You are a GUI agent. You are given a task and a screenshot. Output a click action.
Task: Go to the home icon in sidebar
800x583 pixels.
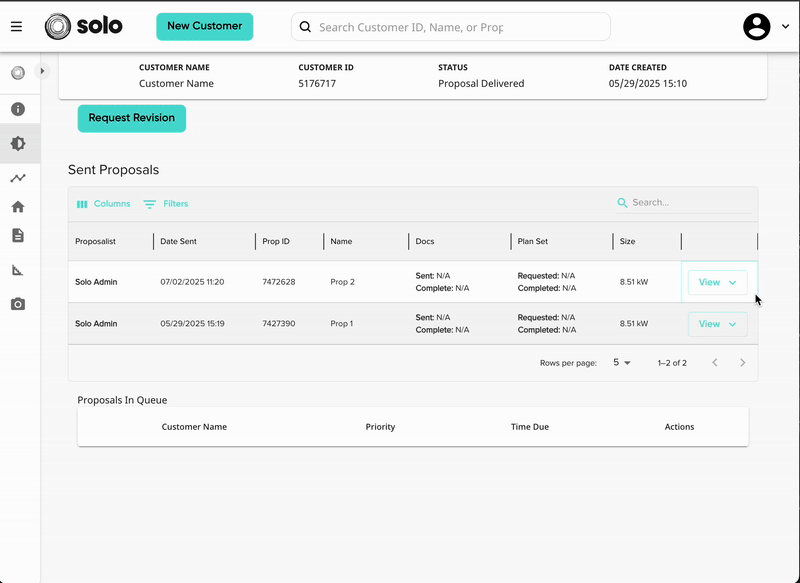[x=18, y=207]
